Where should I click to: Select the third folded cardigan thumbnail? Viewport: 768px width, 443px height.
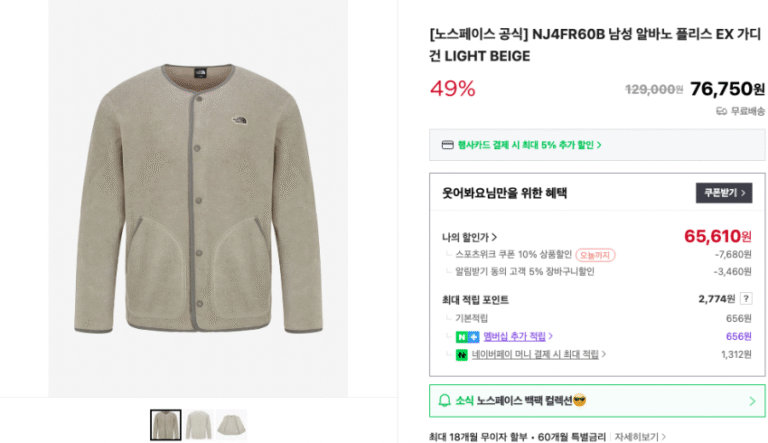coord(231,425)
